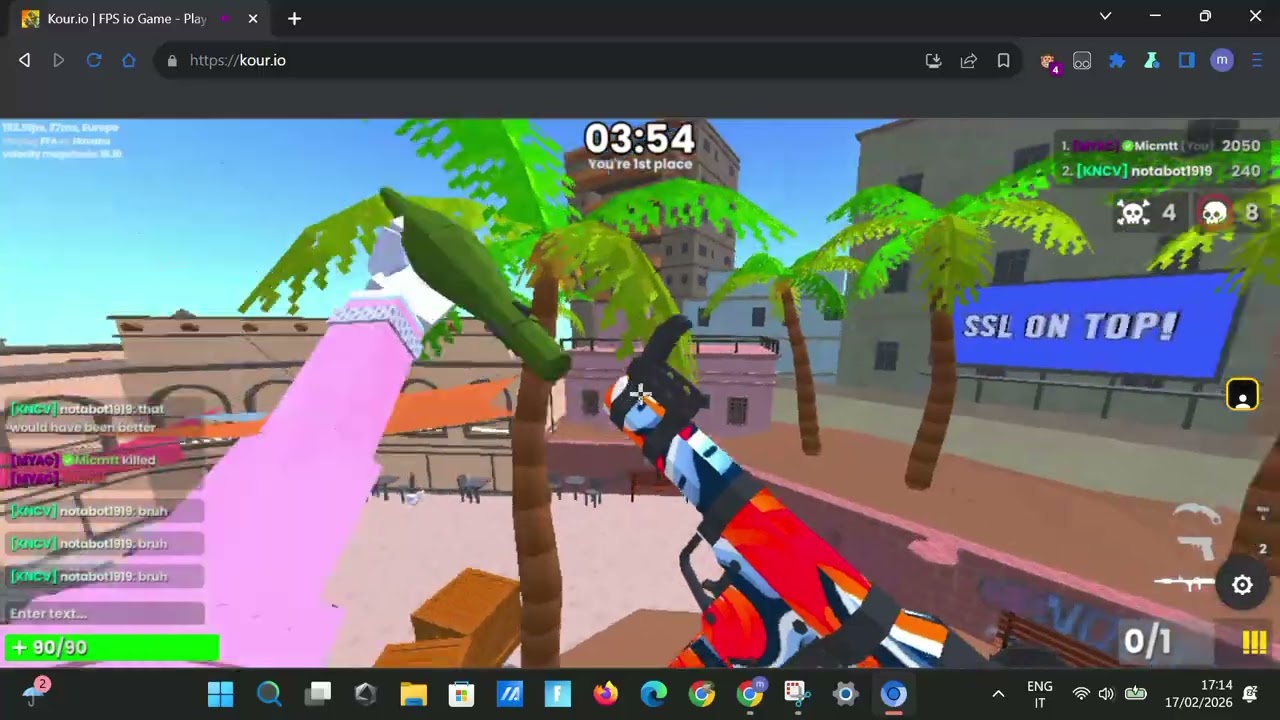The image size is (1280, 720).
Task: Toggle the browser side panel
Action: [1187, 61]
